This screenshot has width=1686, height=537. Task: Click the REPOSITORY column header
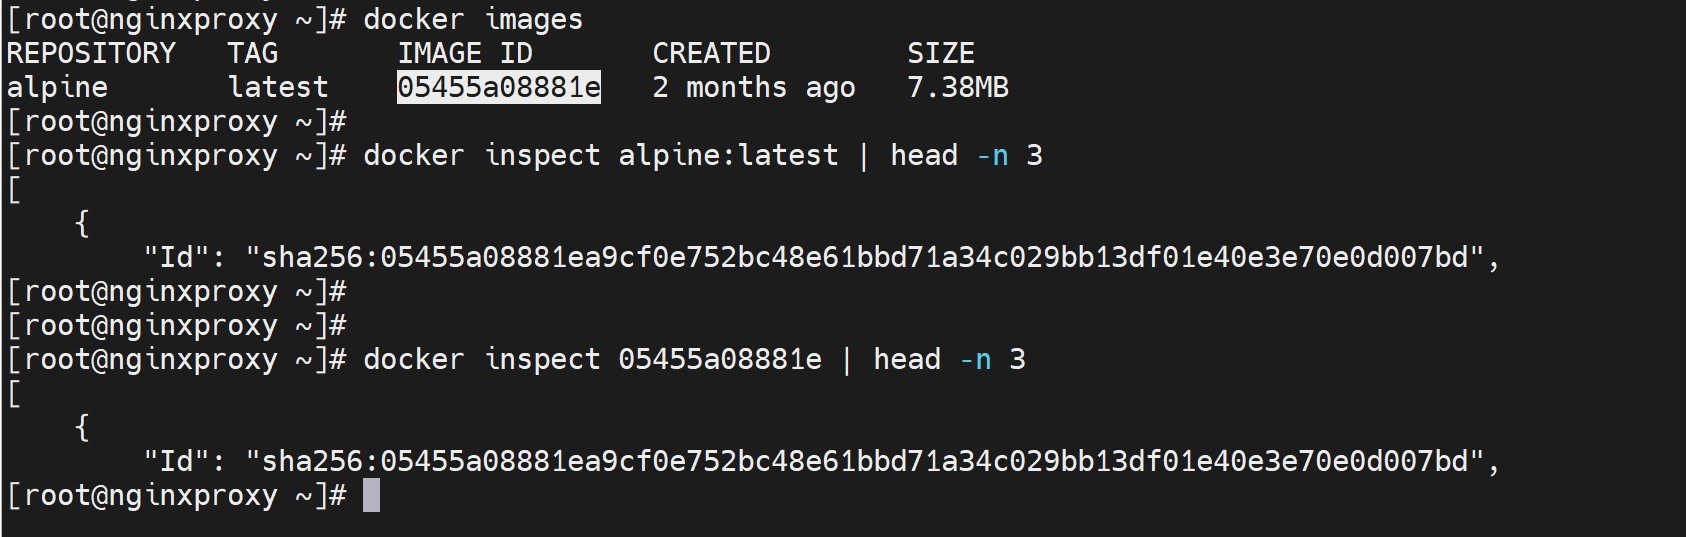pyautogui.click(x=91, y=54)
